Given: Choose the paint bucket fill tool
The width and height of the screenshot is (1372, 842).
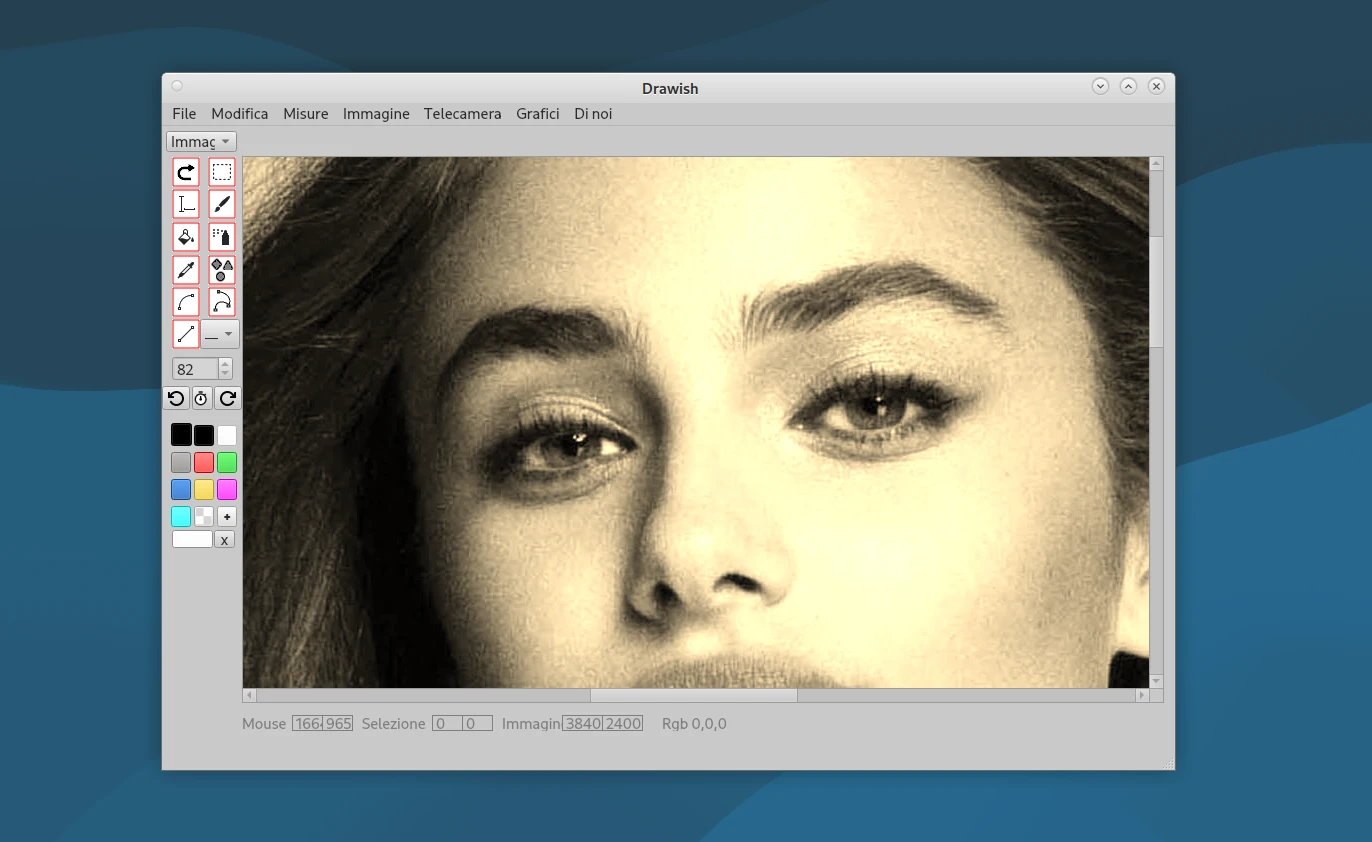Looking at the screenshot, I should 186,237.
